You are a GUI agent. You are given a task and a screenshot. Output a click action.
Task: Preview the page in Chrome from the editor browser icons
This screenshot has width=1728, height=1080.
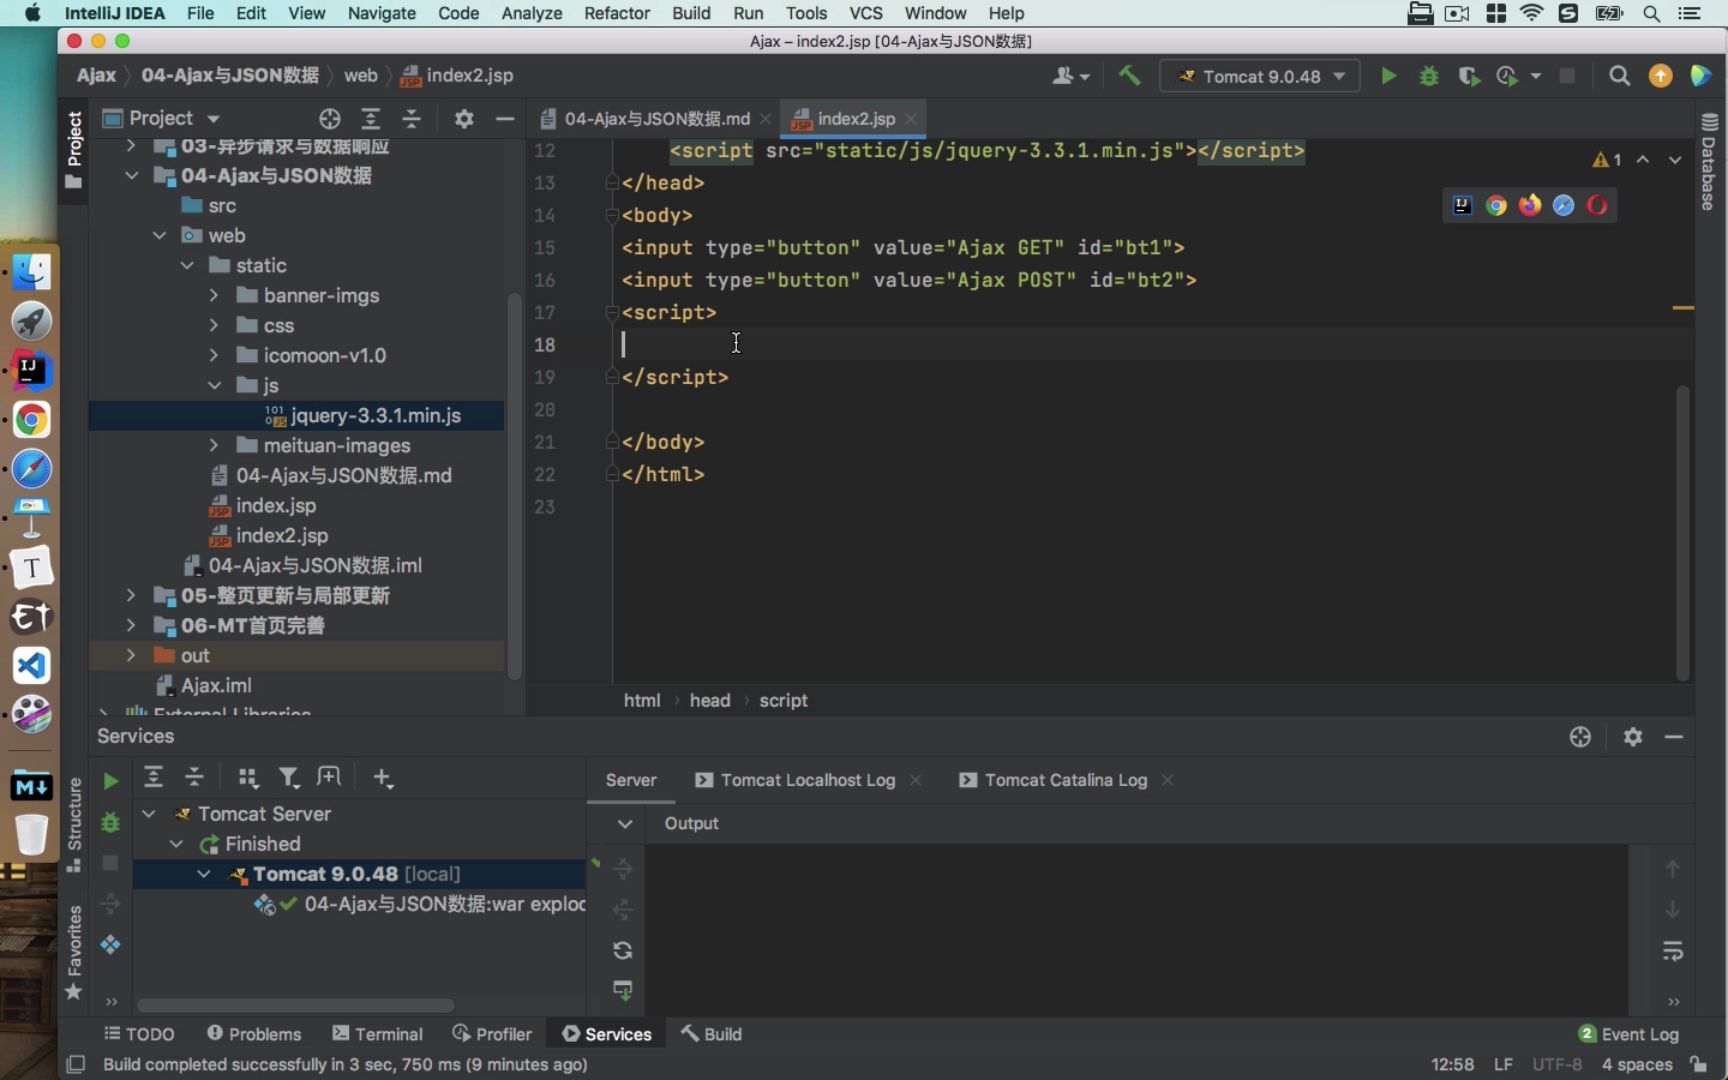click(1496, 206)
